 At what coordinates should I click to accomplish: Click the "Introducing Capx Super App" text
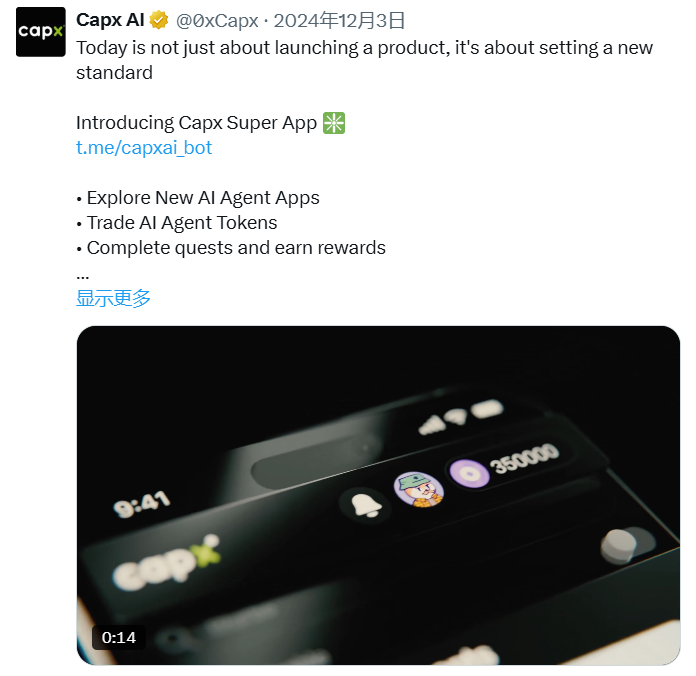(x=196, y=123)
